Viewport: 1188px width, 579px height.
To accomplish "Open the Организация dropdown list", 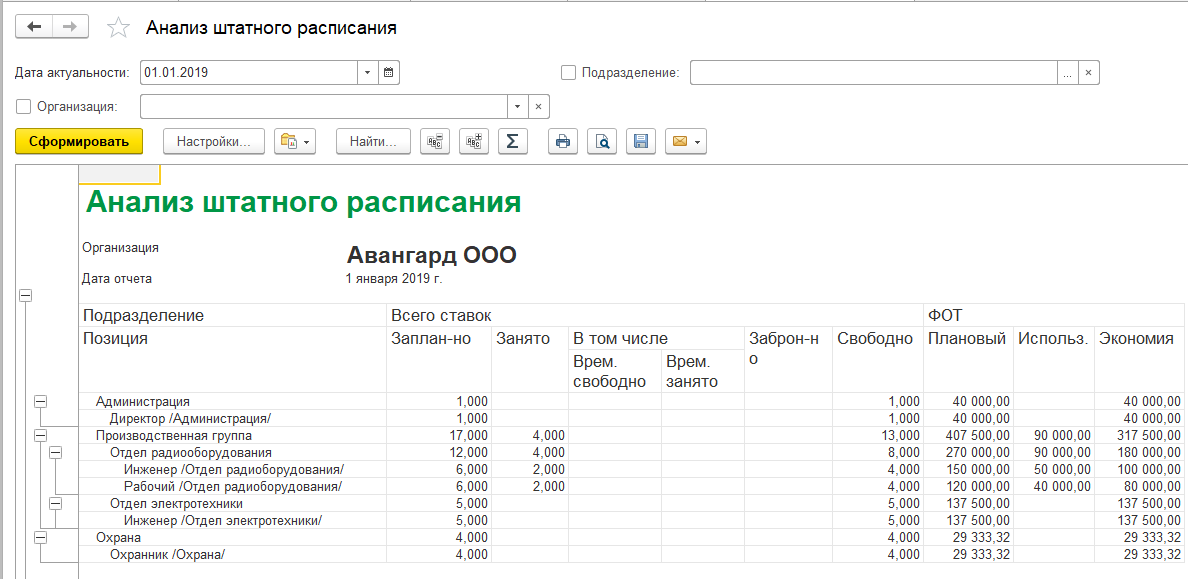I will click(x=517, y=107).
